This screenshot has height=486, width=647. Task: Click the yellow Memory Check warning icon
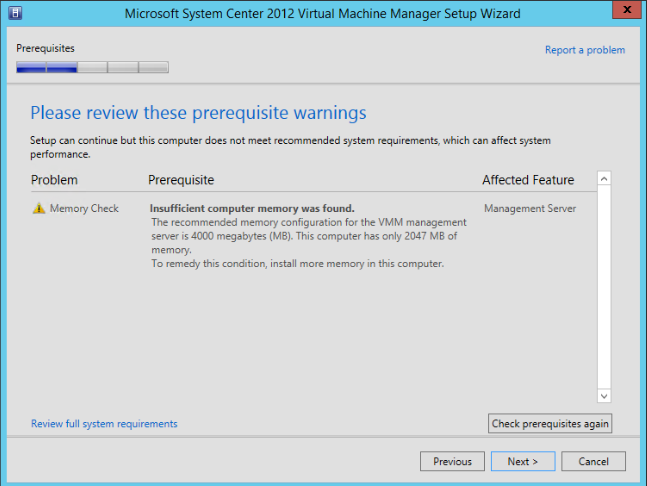pos(39,209)
